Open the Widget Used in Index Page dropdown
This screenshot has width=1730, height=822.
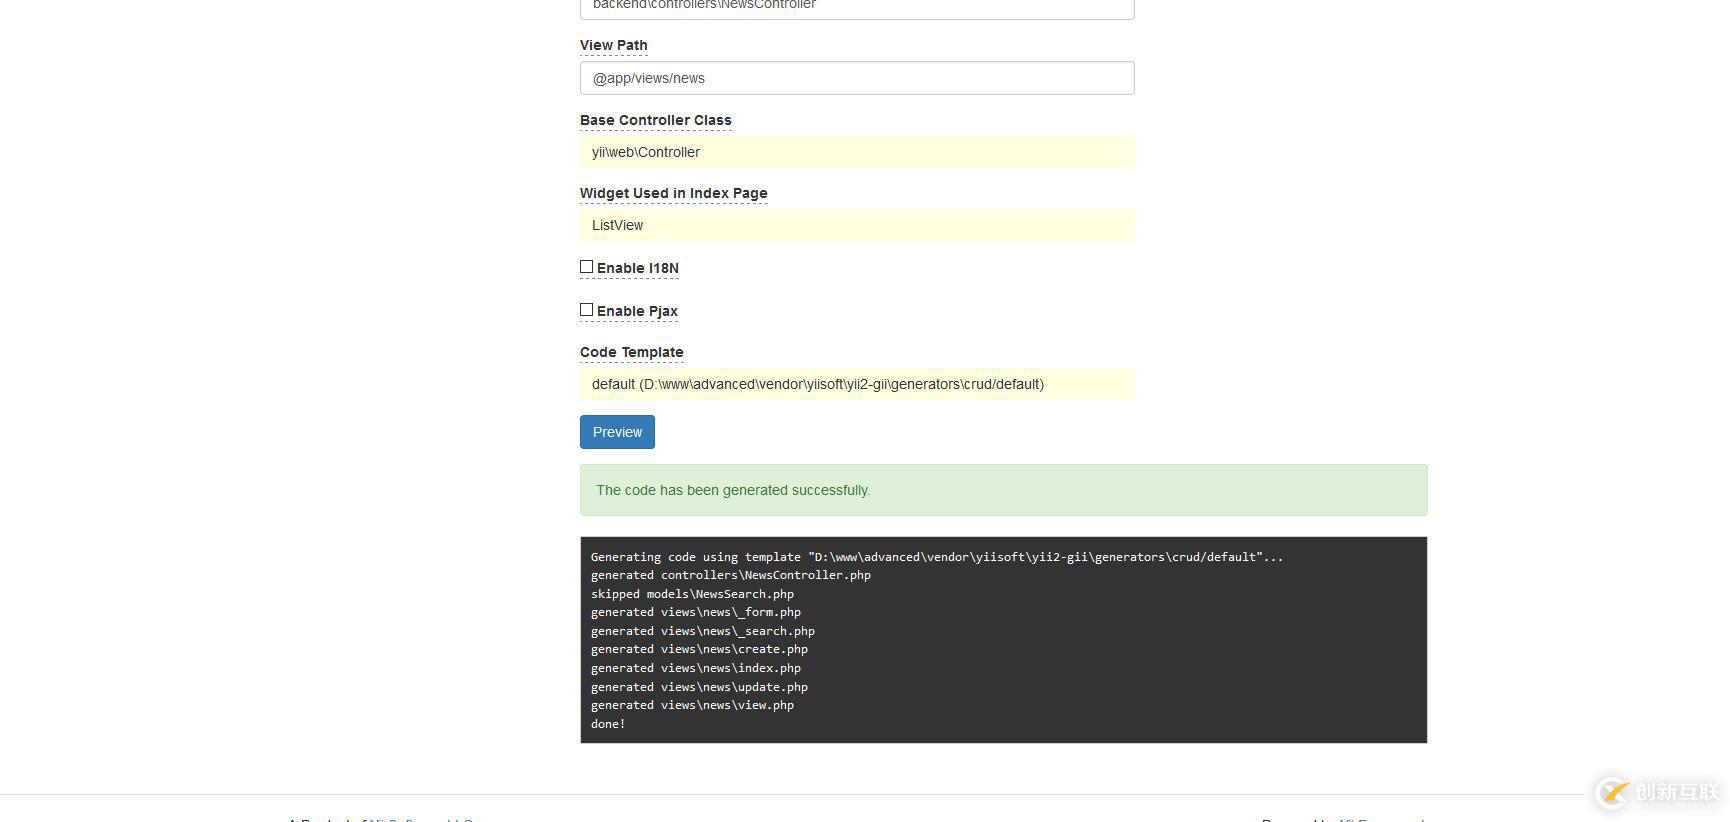(x=857, y=225)
